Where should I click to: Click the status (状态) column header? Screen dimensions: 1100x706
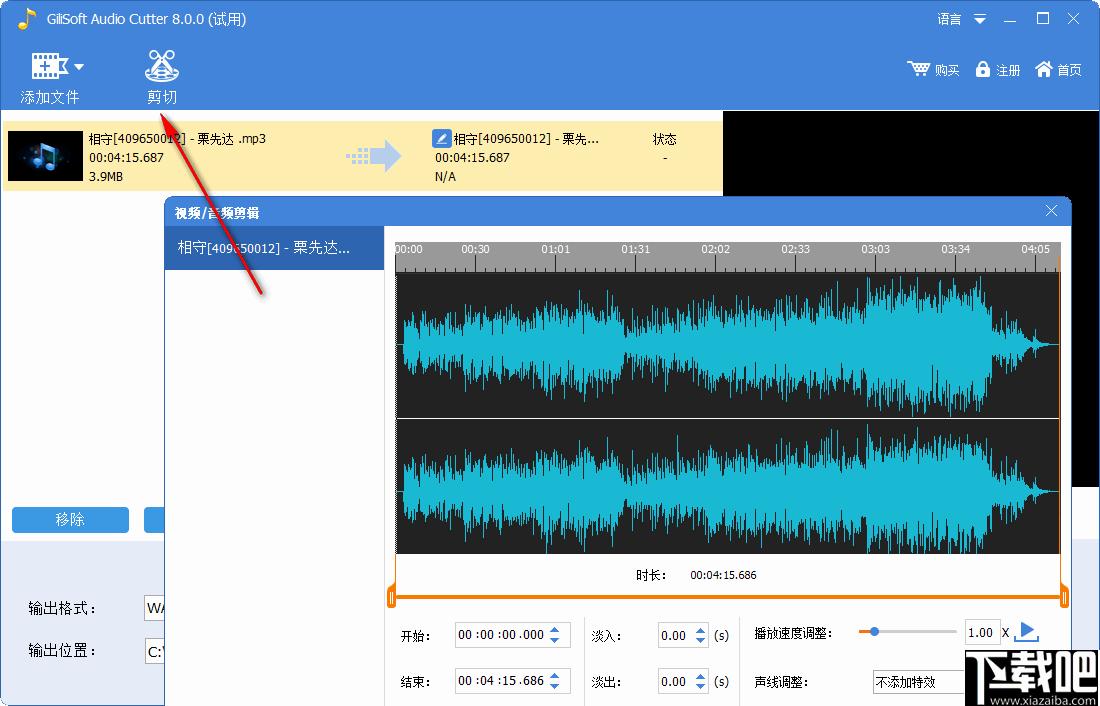pyautogui.click(x=664, y=139)
